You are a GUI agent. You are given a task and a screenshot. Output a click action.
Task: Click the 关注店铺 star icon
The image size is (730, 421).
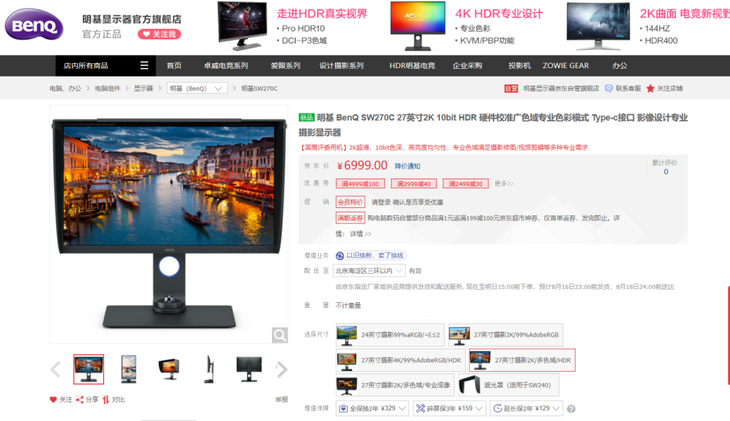[650, 88]
